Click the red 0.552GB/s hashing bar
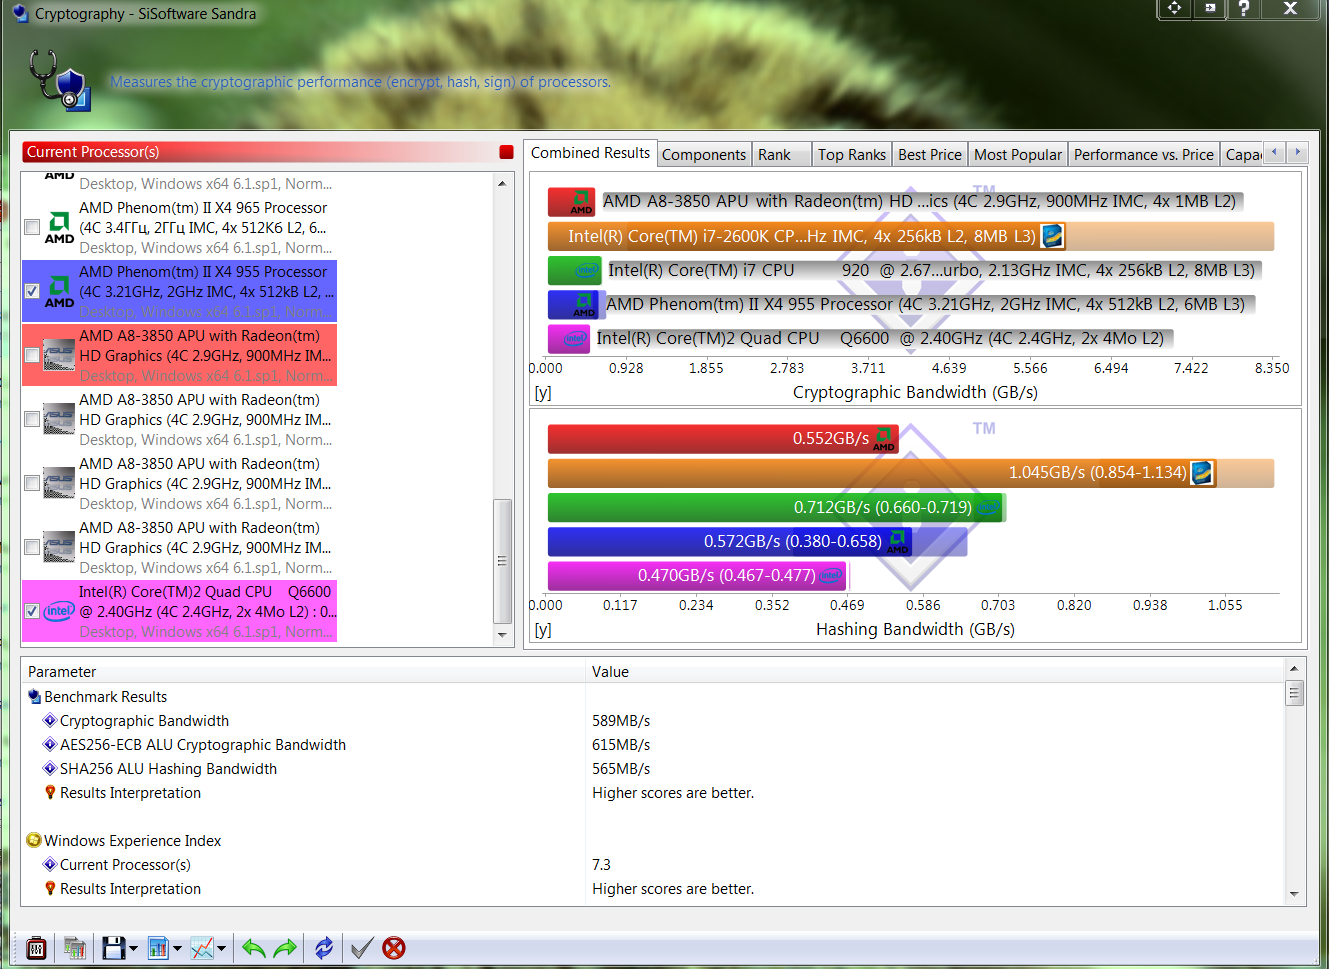The image size is (1329, 969). 723,439
